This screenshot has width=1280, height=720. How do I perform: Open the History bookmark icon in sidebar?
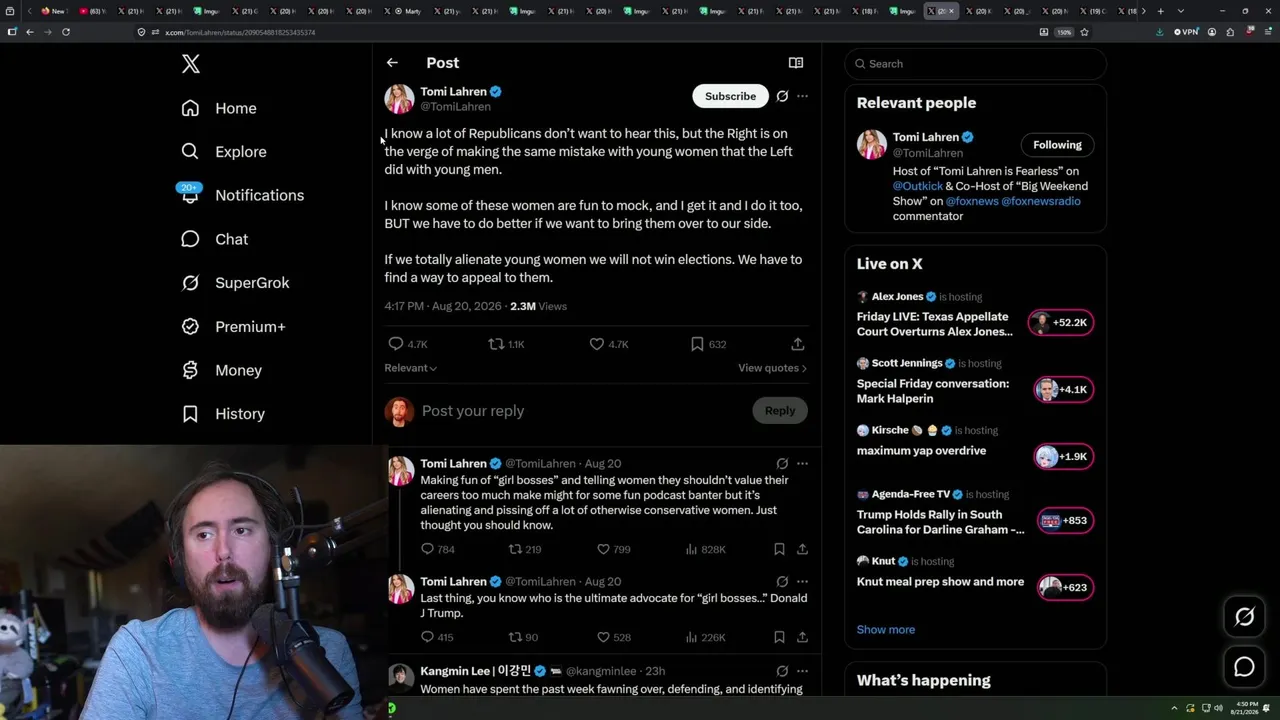point(190,414)
